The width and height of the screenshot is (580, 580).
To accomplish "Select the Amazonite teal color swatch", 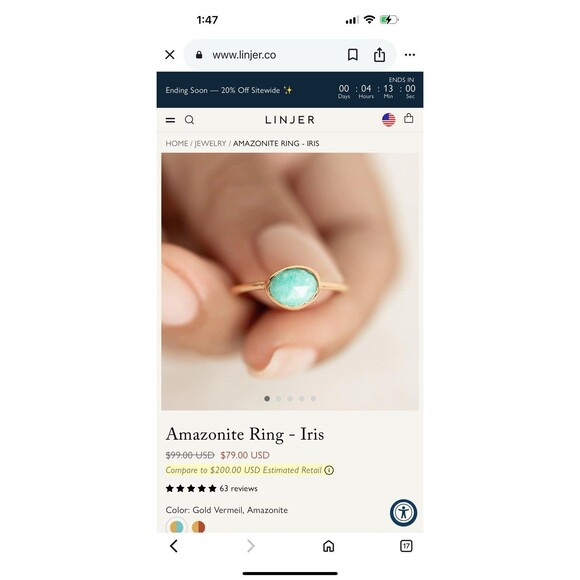I will pos(177,526).
